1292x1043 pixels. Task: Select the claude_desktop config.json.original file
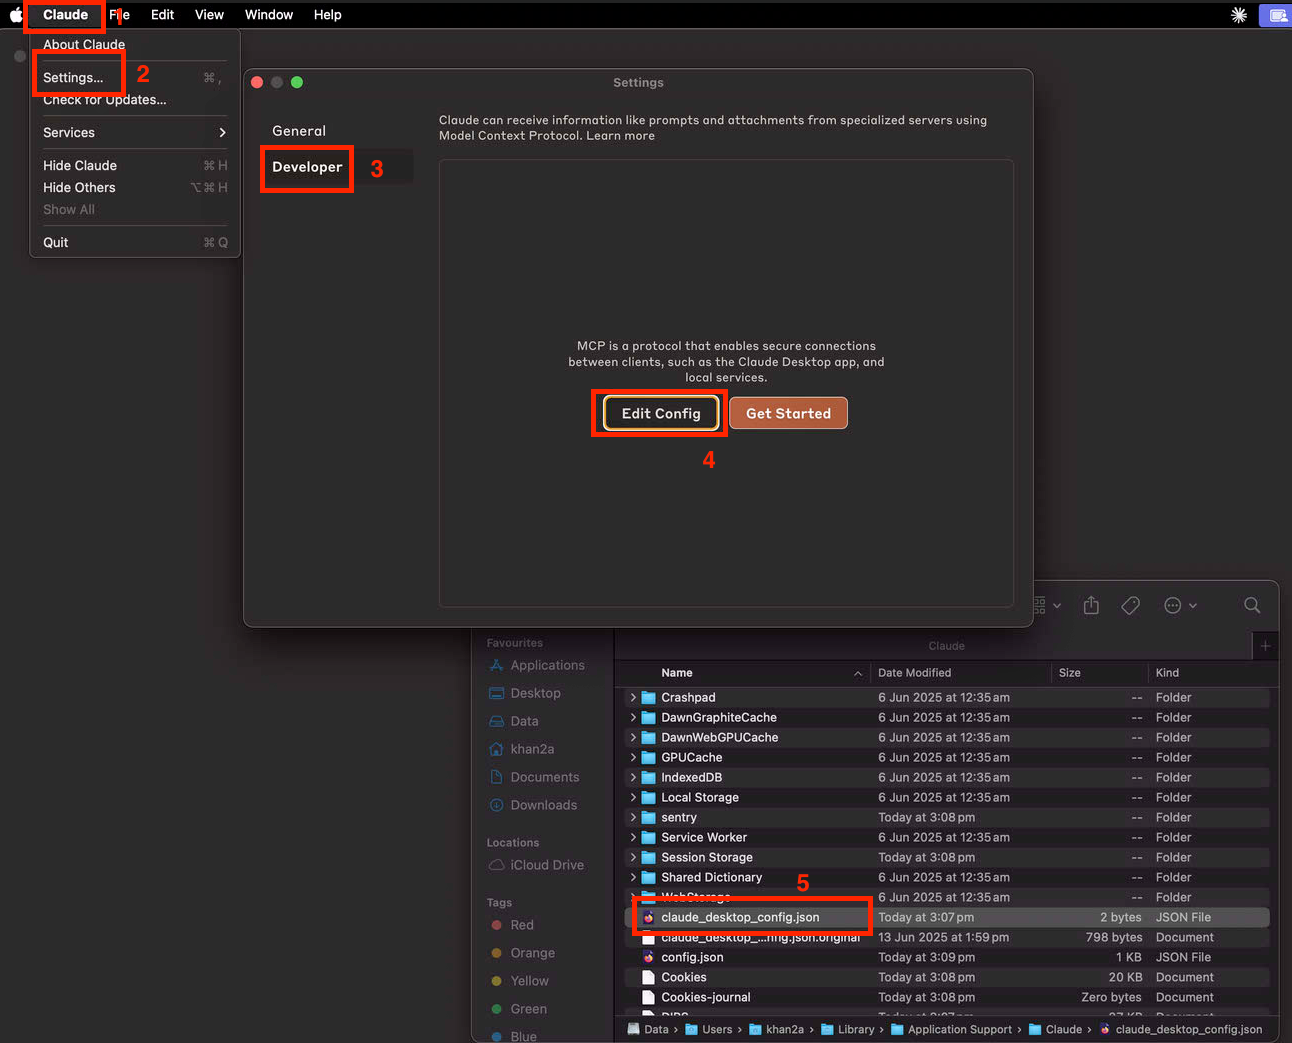[947, 937]
